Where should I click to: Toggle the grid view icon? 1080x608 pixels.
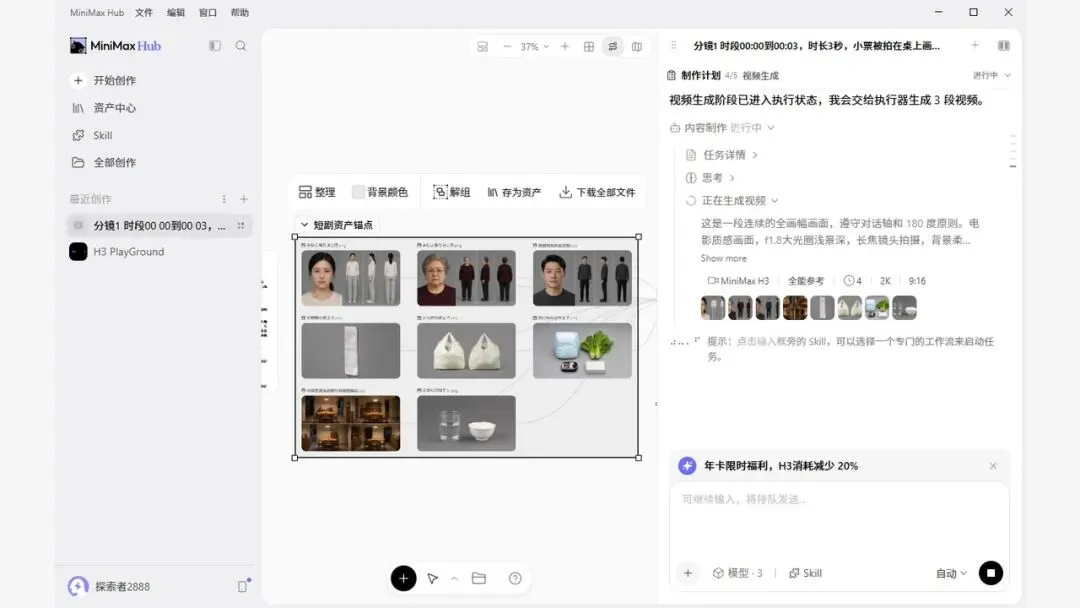coord(589,46)
